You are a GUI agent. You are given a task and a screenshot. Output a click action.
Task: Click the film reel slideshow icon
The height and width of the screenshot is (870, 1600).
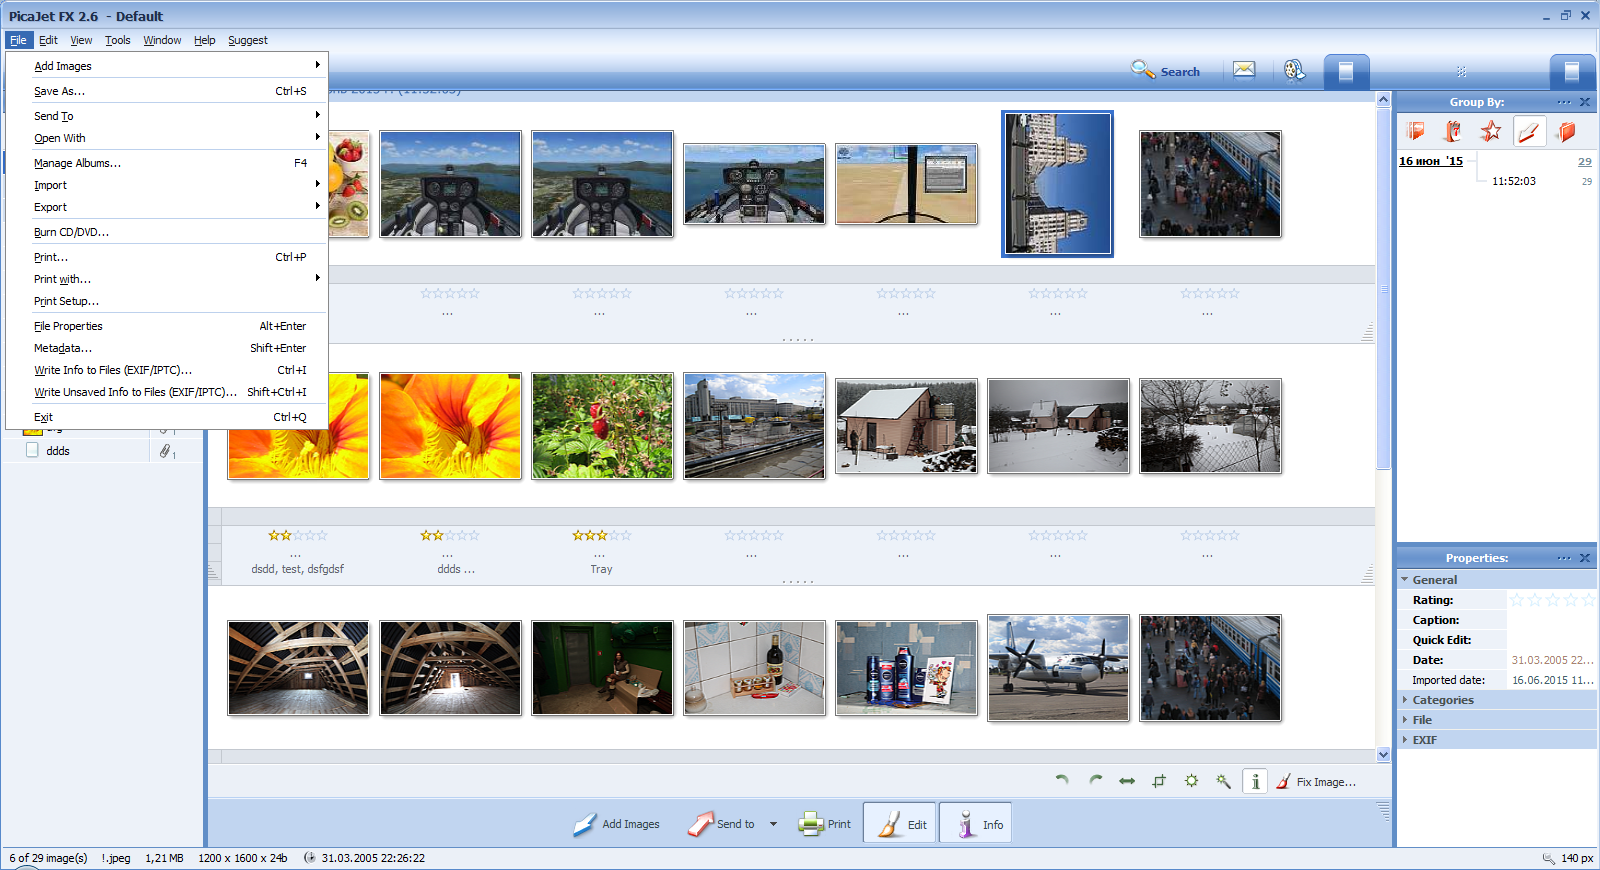point(1294,70)
